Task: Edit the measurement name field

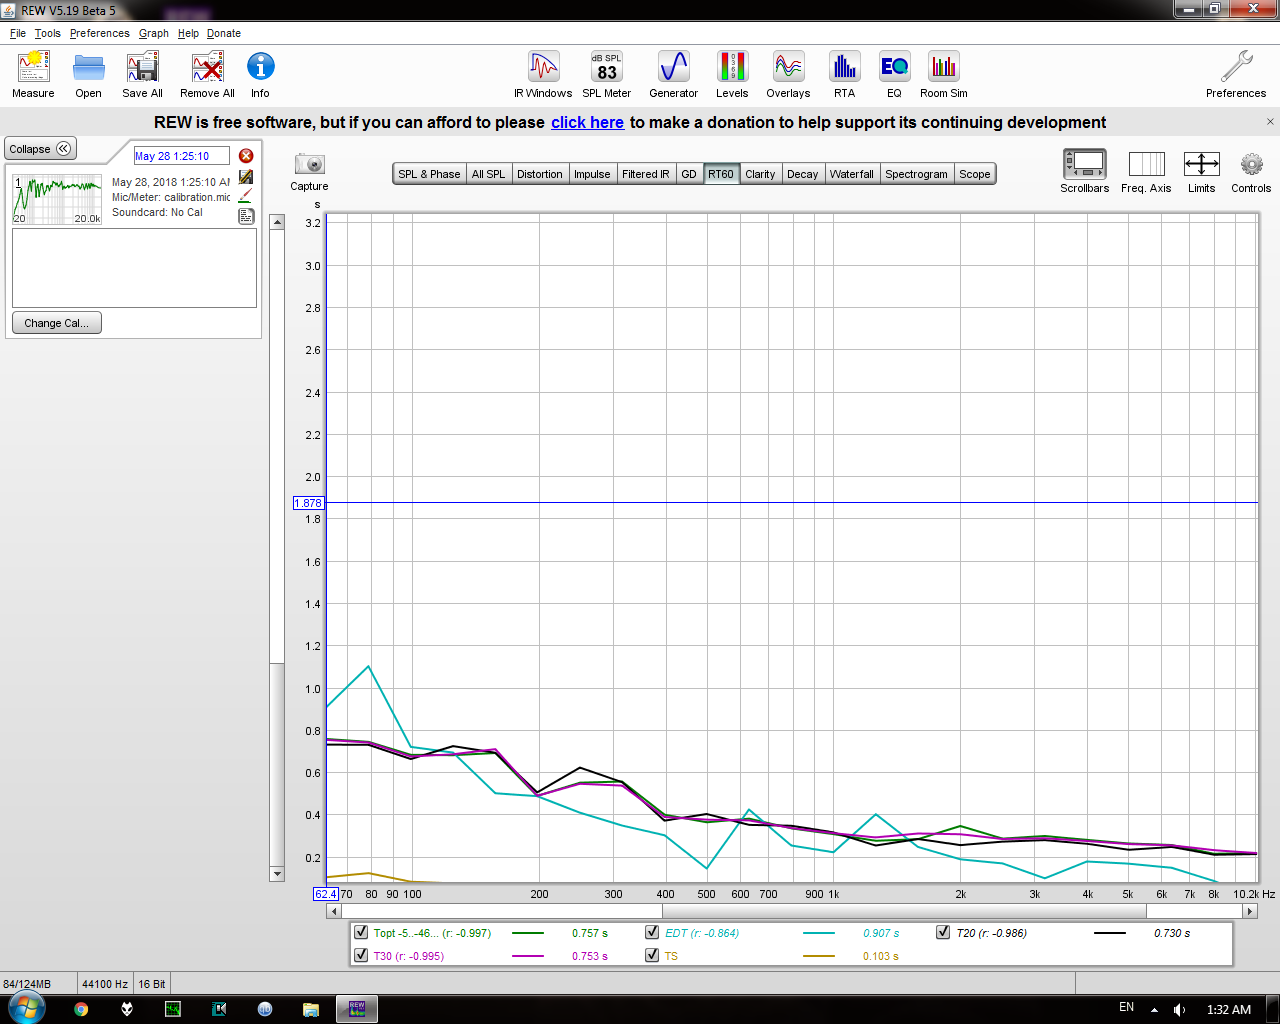Action: 182,156
